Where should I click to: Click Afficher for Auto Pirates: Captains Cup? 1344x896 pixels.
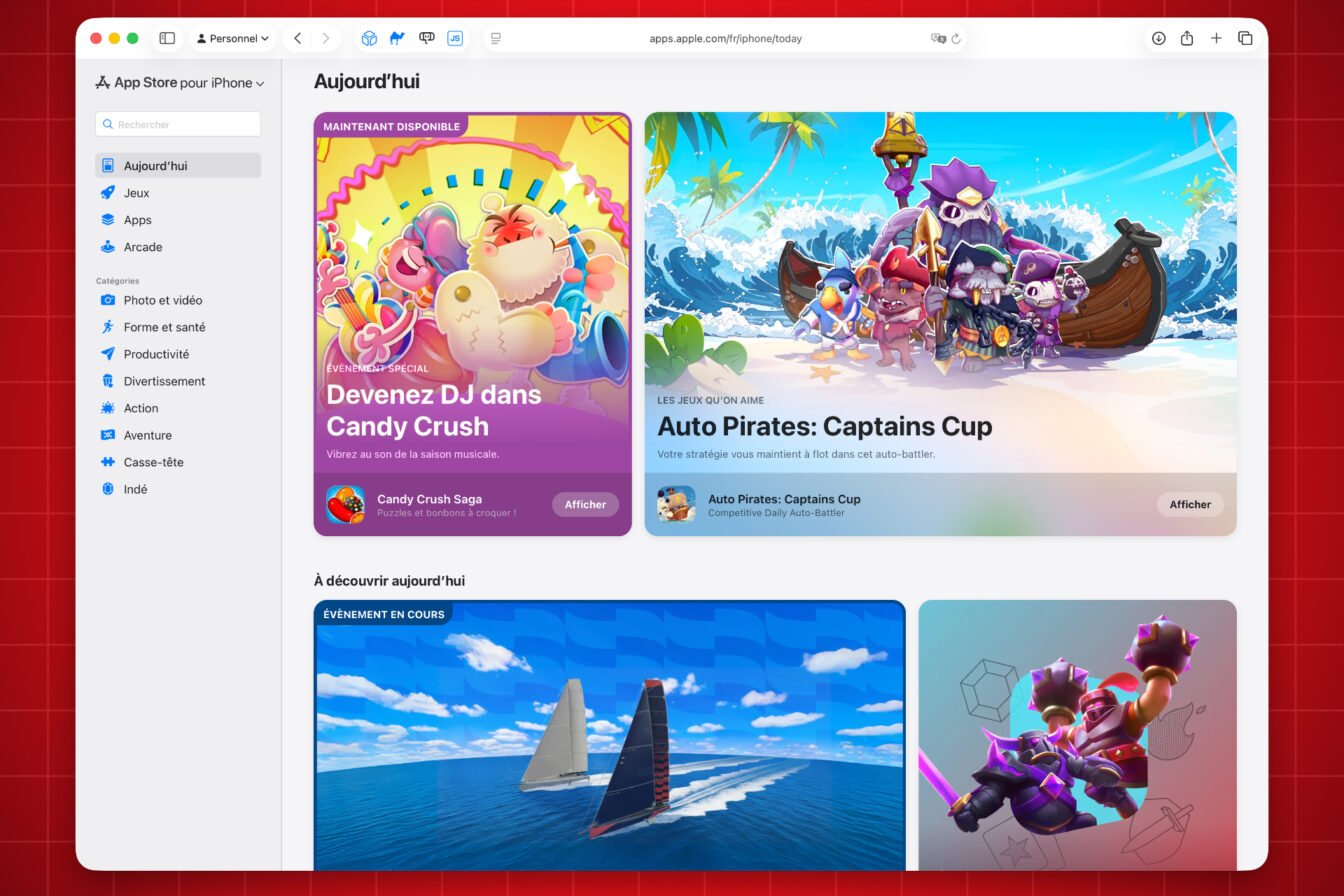coord(1190,504)
